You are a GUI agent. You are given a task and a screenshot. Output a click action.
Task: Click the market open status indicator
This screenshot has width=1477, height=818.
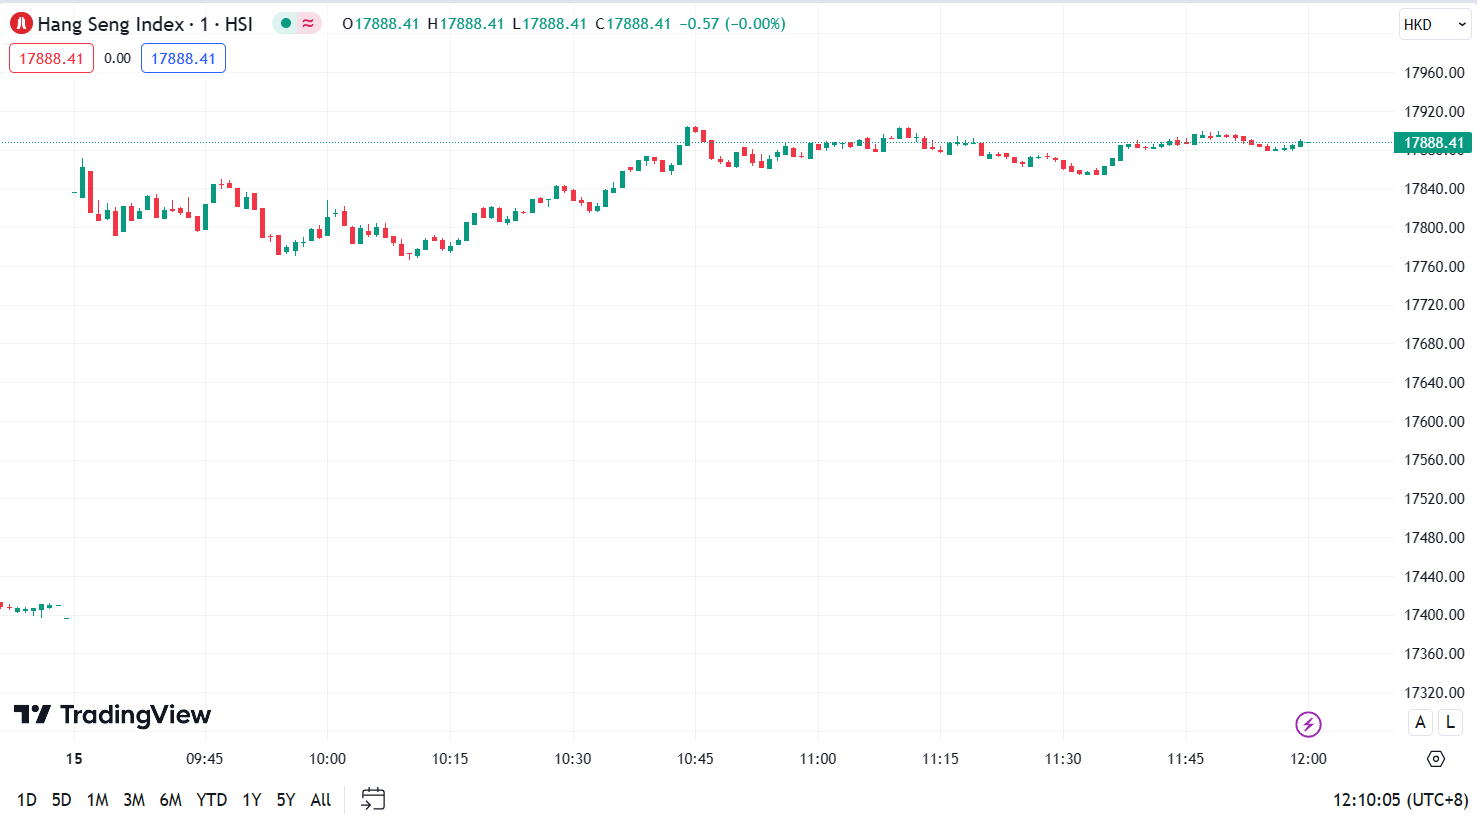click(x=286, y=24)
